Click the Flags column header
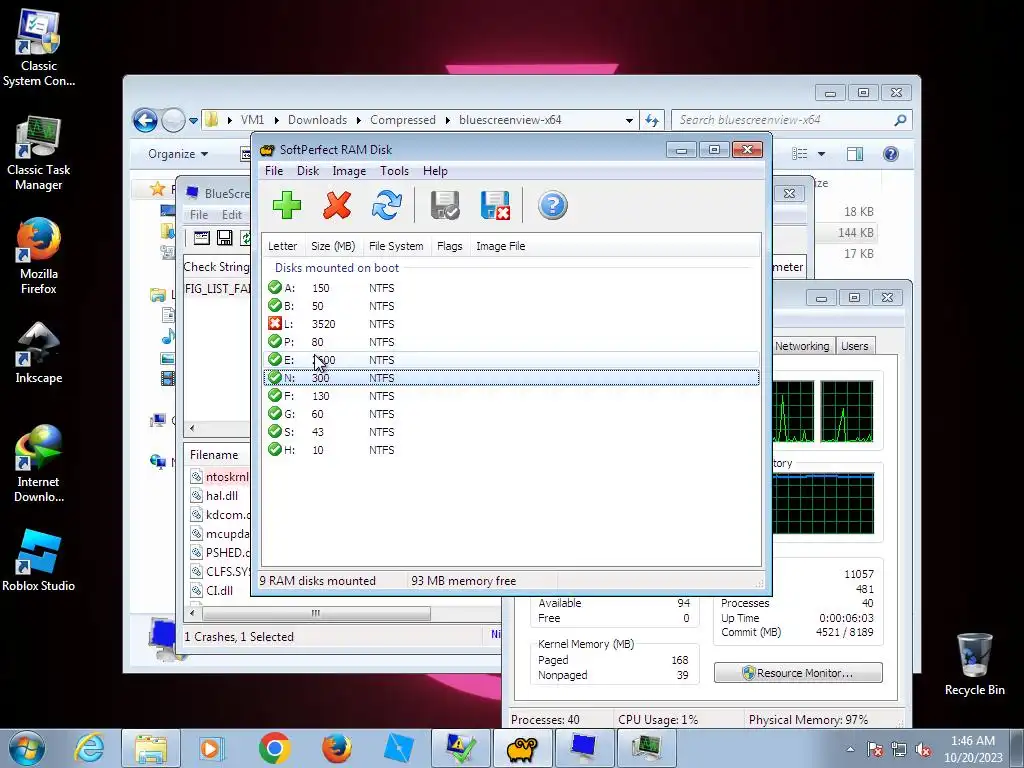The height and width of the screenshot is (768, 1024). pos(449,246)
